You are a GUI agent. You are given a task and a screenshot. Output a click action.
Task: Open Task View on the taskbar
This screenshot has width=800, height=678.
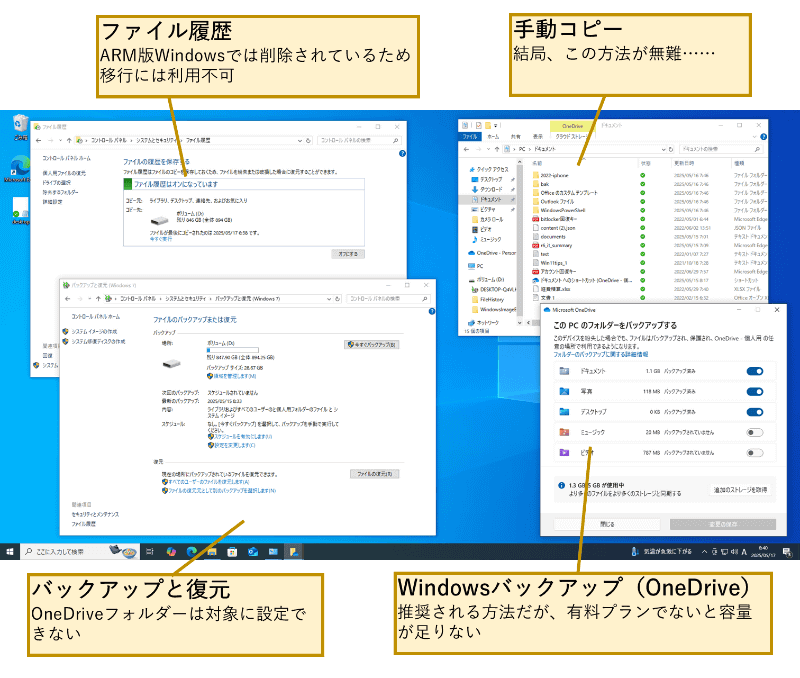pos(150,551)
